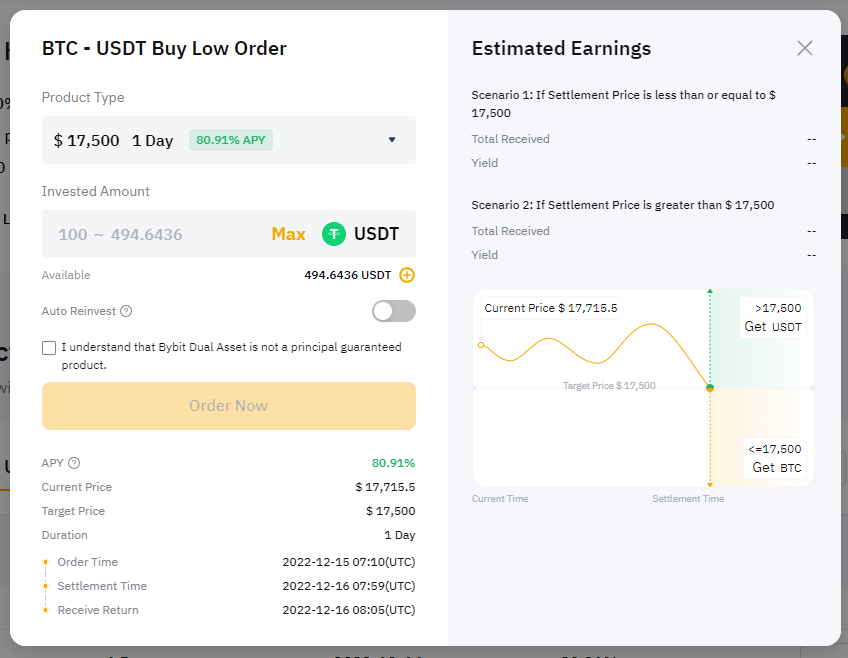Click the chart's starting current price point
Viewport: 848px width, 658px height.
click(x=481, y=345)
